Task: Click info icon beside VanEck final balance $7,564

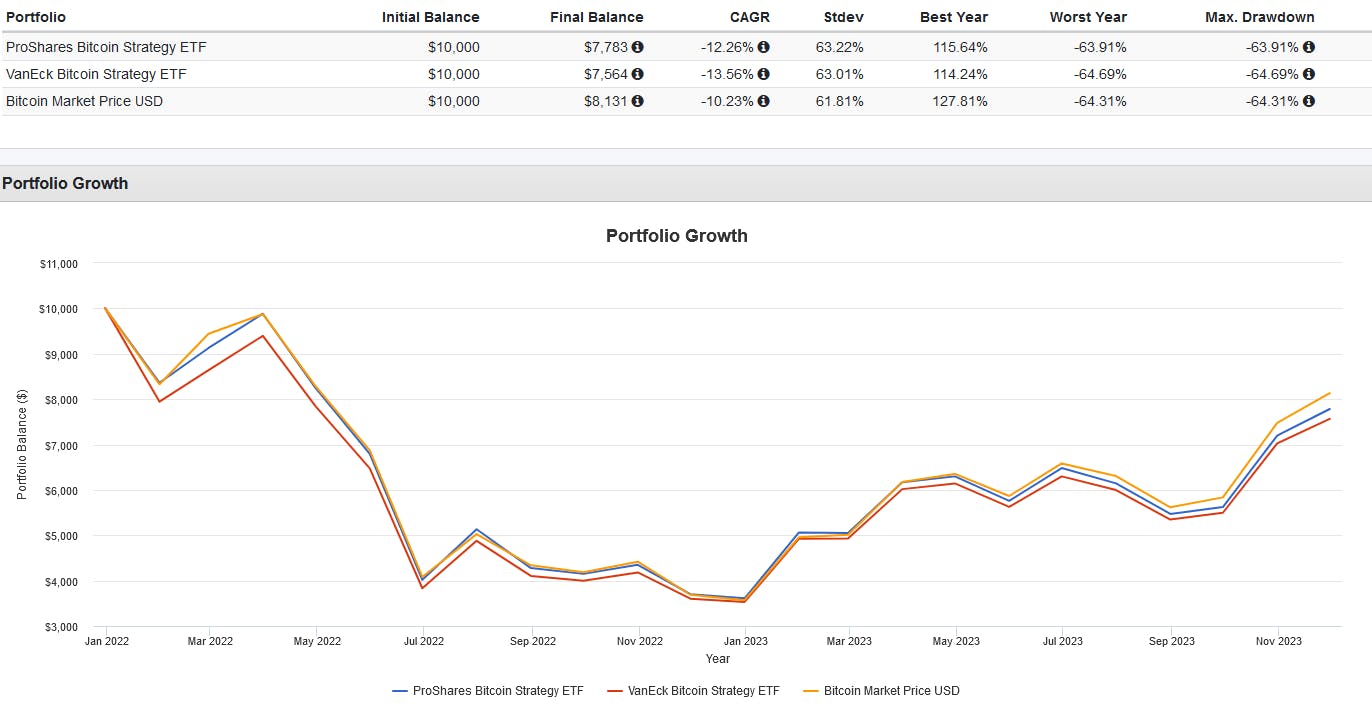Action: [638, 74]
